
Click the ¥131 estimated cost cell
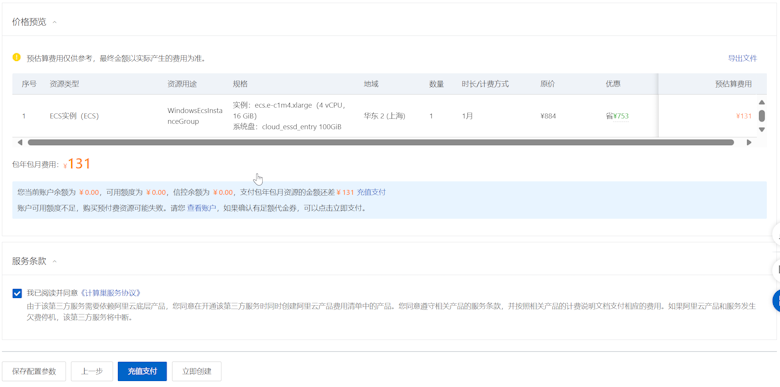[x=744, y=116]
